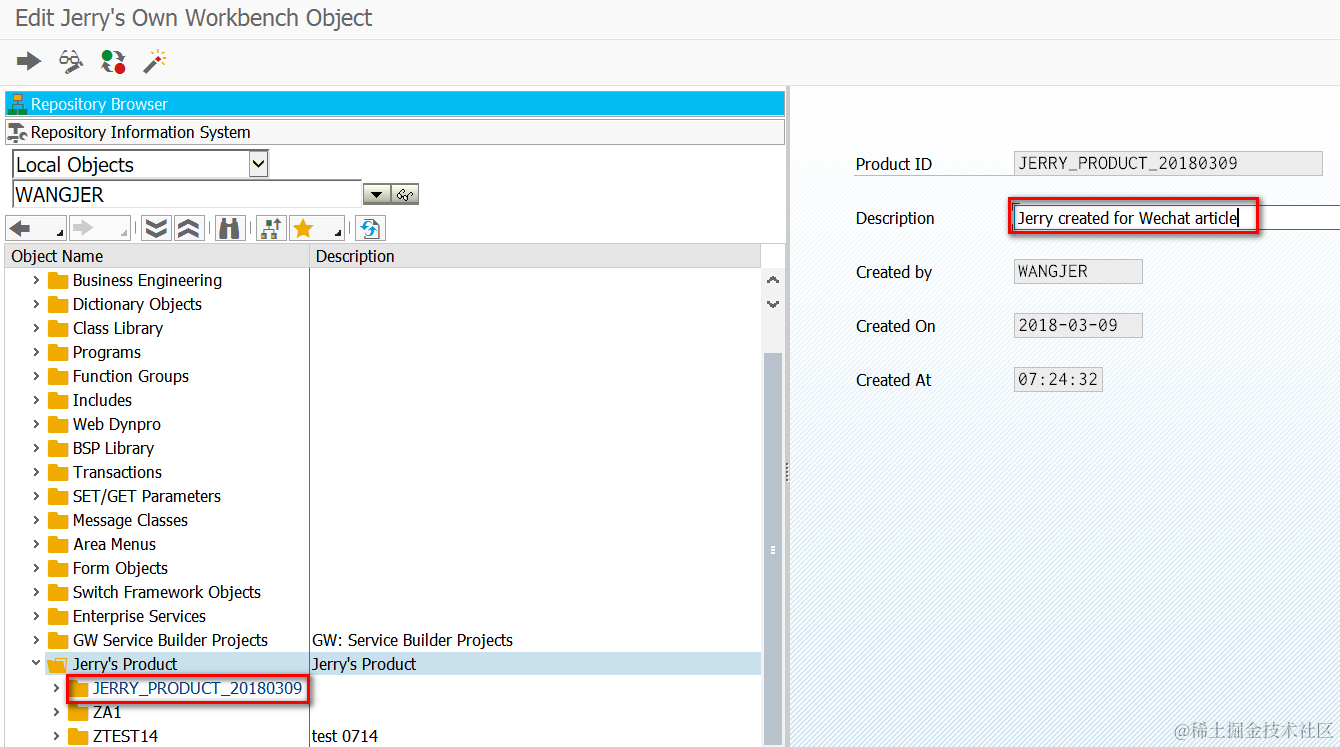
Task: Collapse the Jerry's Product node
Action: point(37,664)
